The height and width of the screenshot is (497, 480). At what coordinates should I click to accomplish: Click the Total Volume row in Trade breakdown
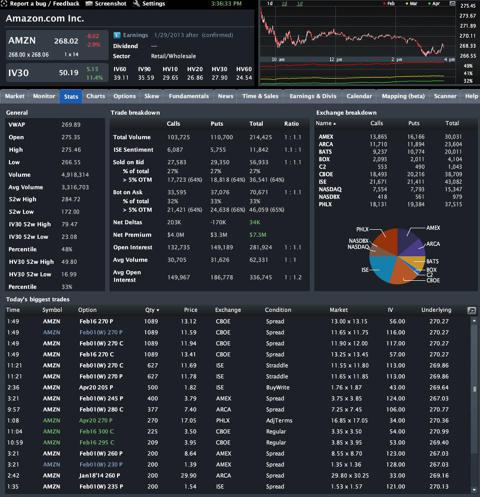pos(209,137)
